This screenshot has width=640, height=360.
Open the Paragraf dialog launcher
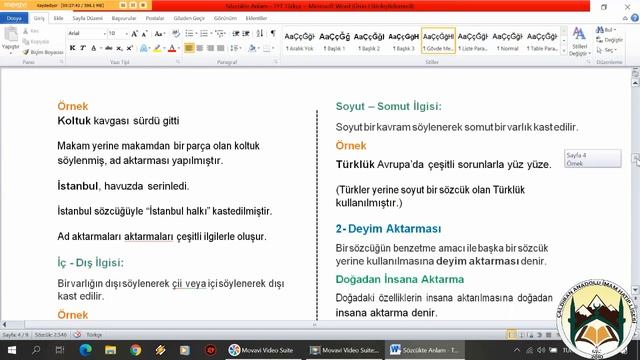(276, 62)
